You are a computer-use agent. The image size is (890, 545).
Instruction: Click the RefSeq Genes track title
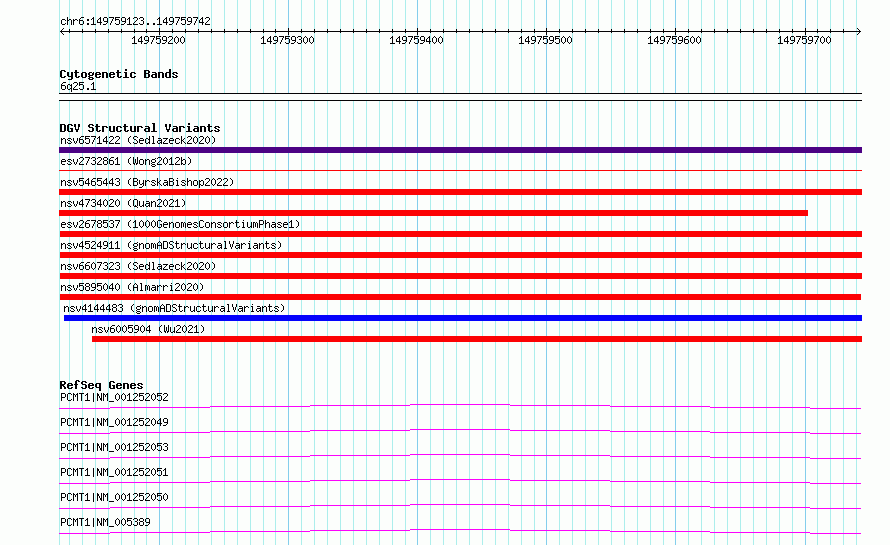[101, 385]
